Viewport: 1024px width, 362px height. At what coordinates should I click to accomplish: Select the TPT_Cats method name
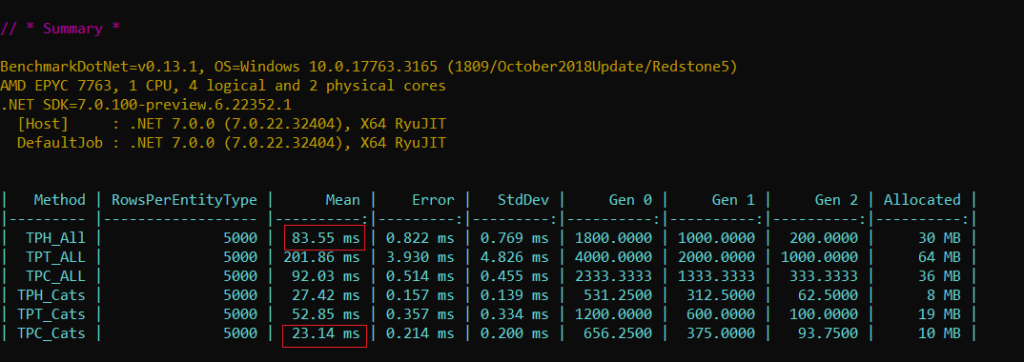click(x=51, y=314)
